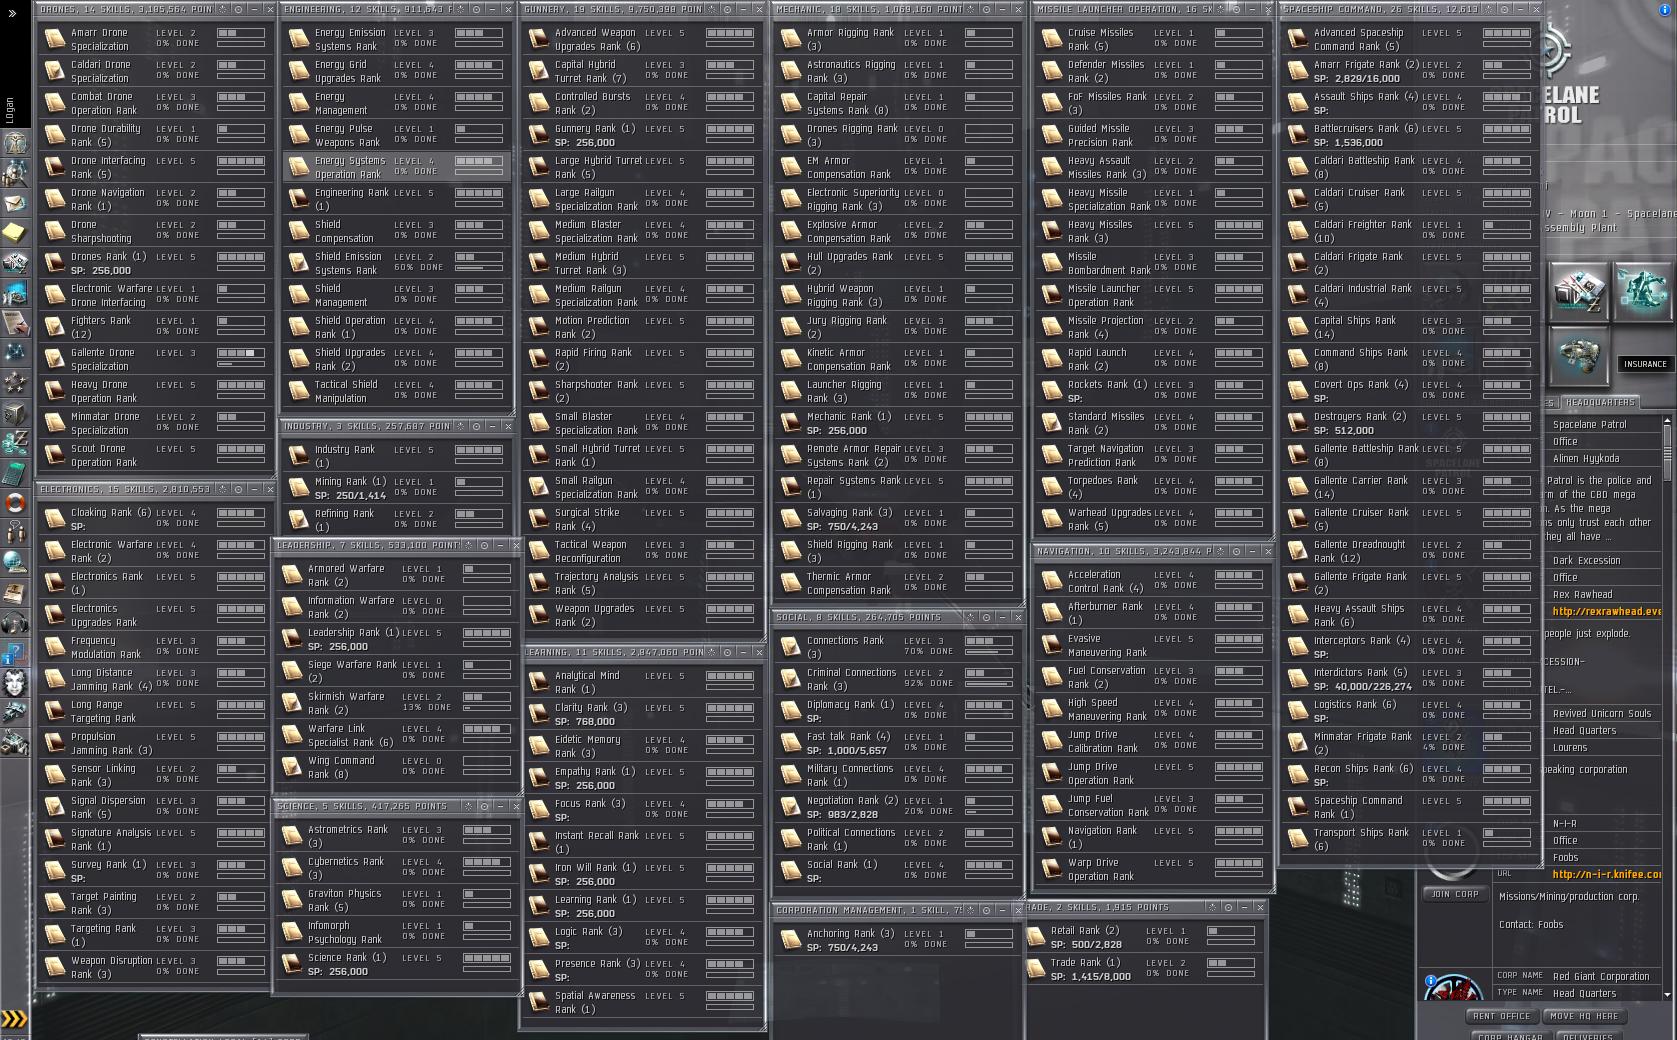
Task: Select the Wing Command skill row
Action: [x=397, y=767]
